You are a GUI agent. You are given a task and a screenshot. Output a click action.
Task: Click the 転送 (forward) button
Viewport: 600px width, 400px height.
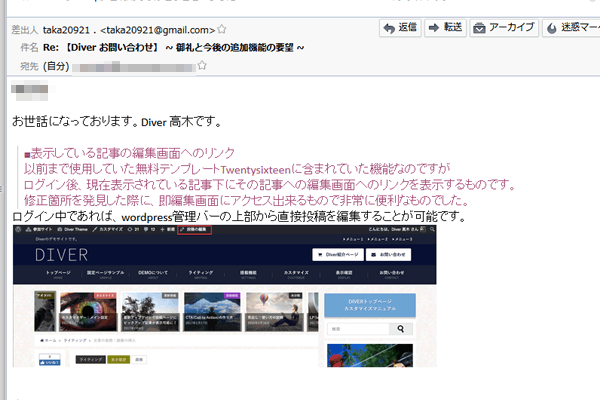click(445, 27)
